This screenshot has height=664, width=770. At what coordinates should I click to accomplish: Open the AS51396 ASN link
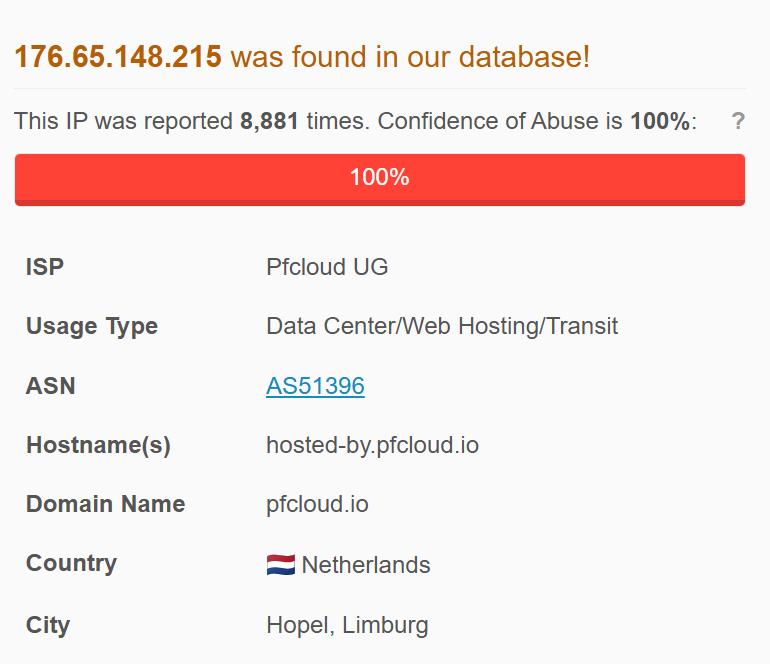315,386
